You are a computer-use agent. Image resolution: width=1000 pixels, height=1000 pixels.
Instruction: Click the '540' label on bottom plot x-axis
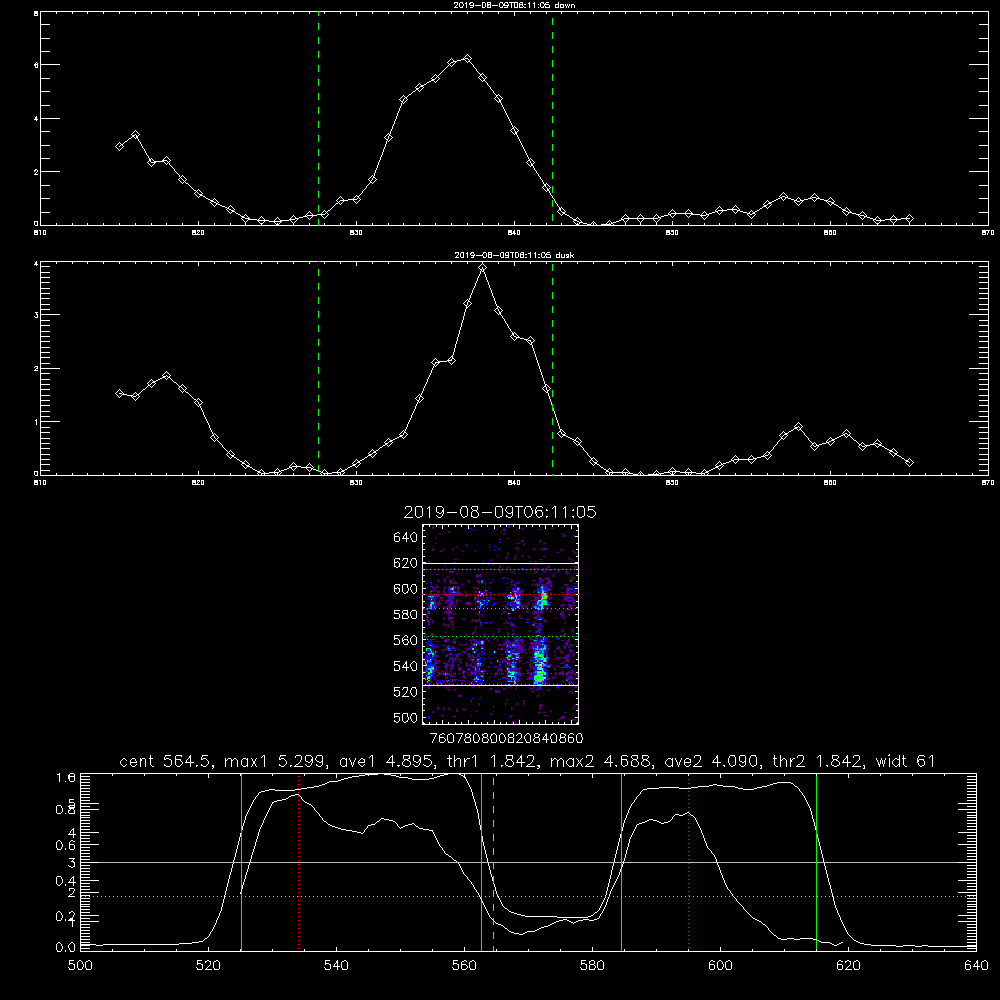336,966
